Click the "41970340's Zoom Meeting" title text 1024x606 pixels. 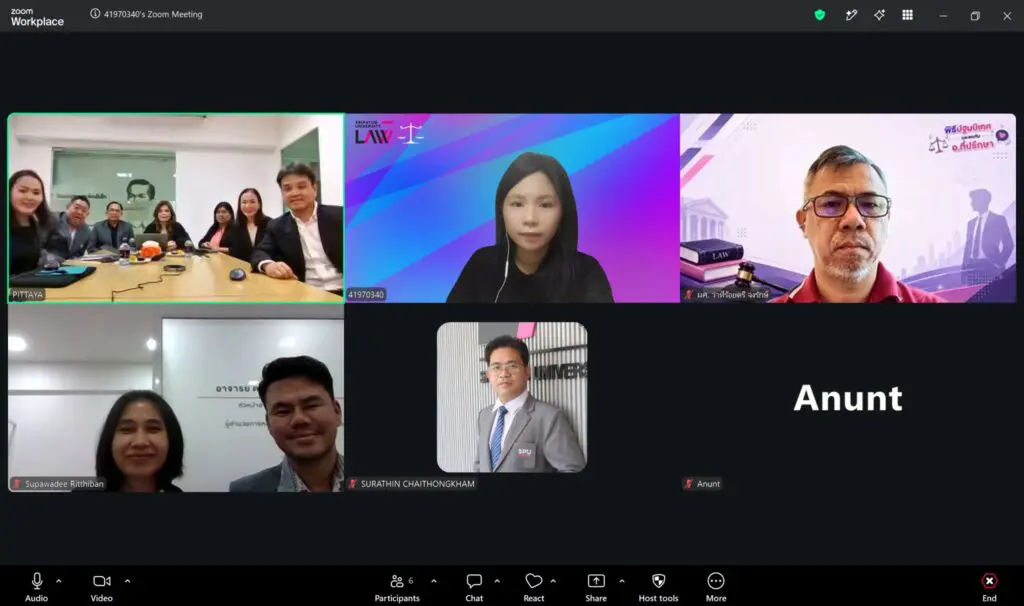[153, 14]
